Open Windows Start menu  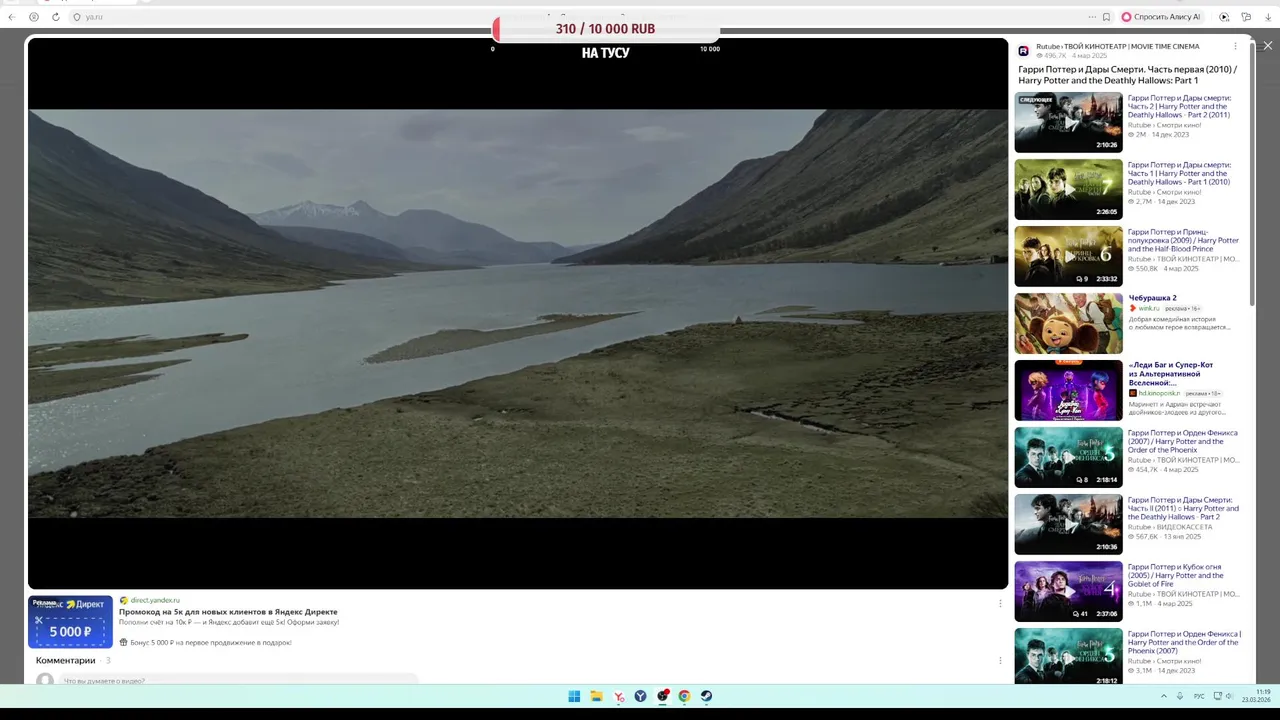click(x=574, y=696)
